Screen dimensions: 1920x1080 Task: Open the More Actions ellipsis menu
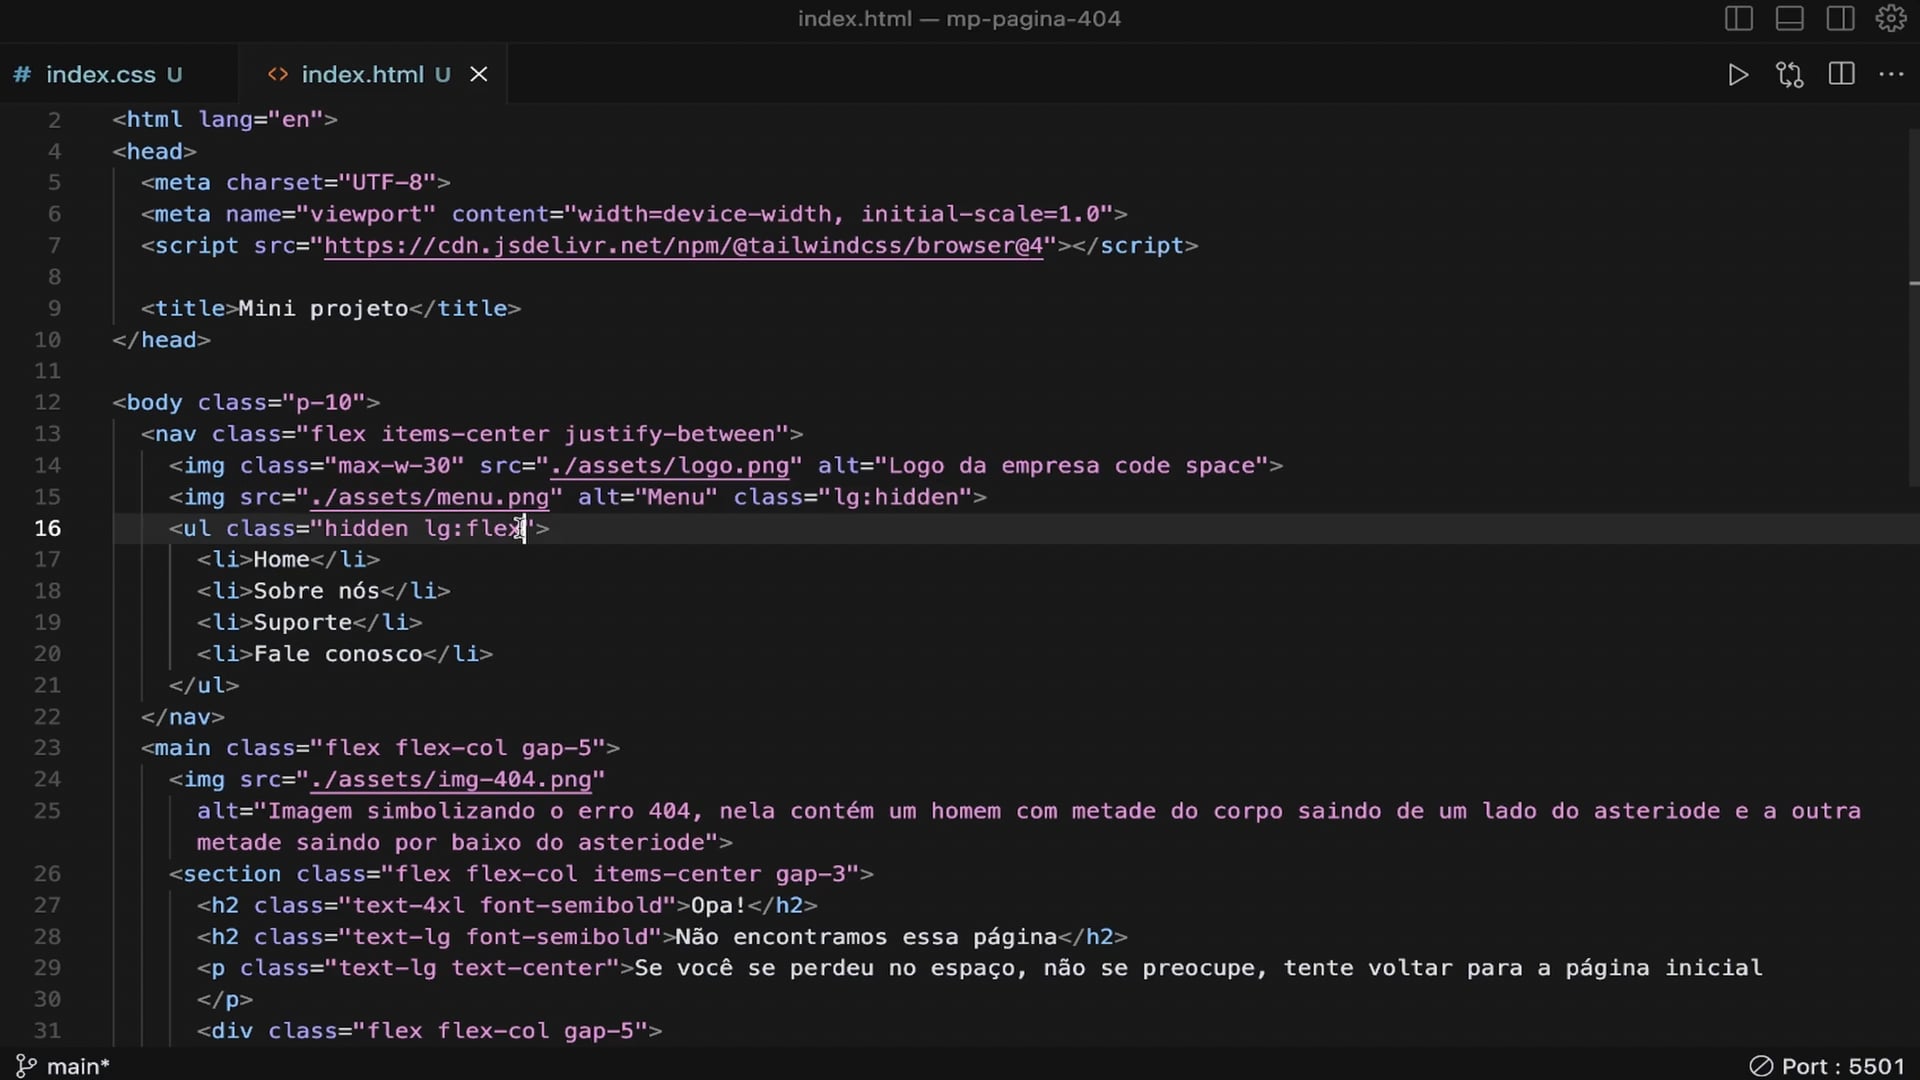pyautogui.click(x=1892, y=75)
